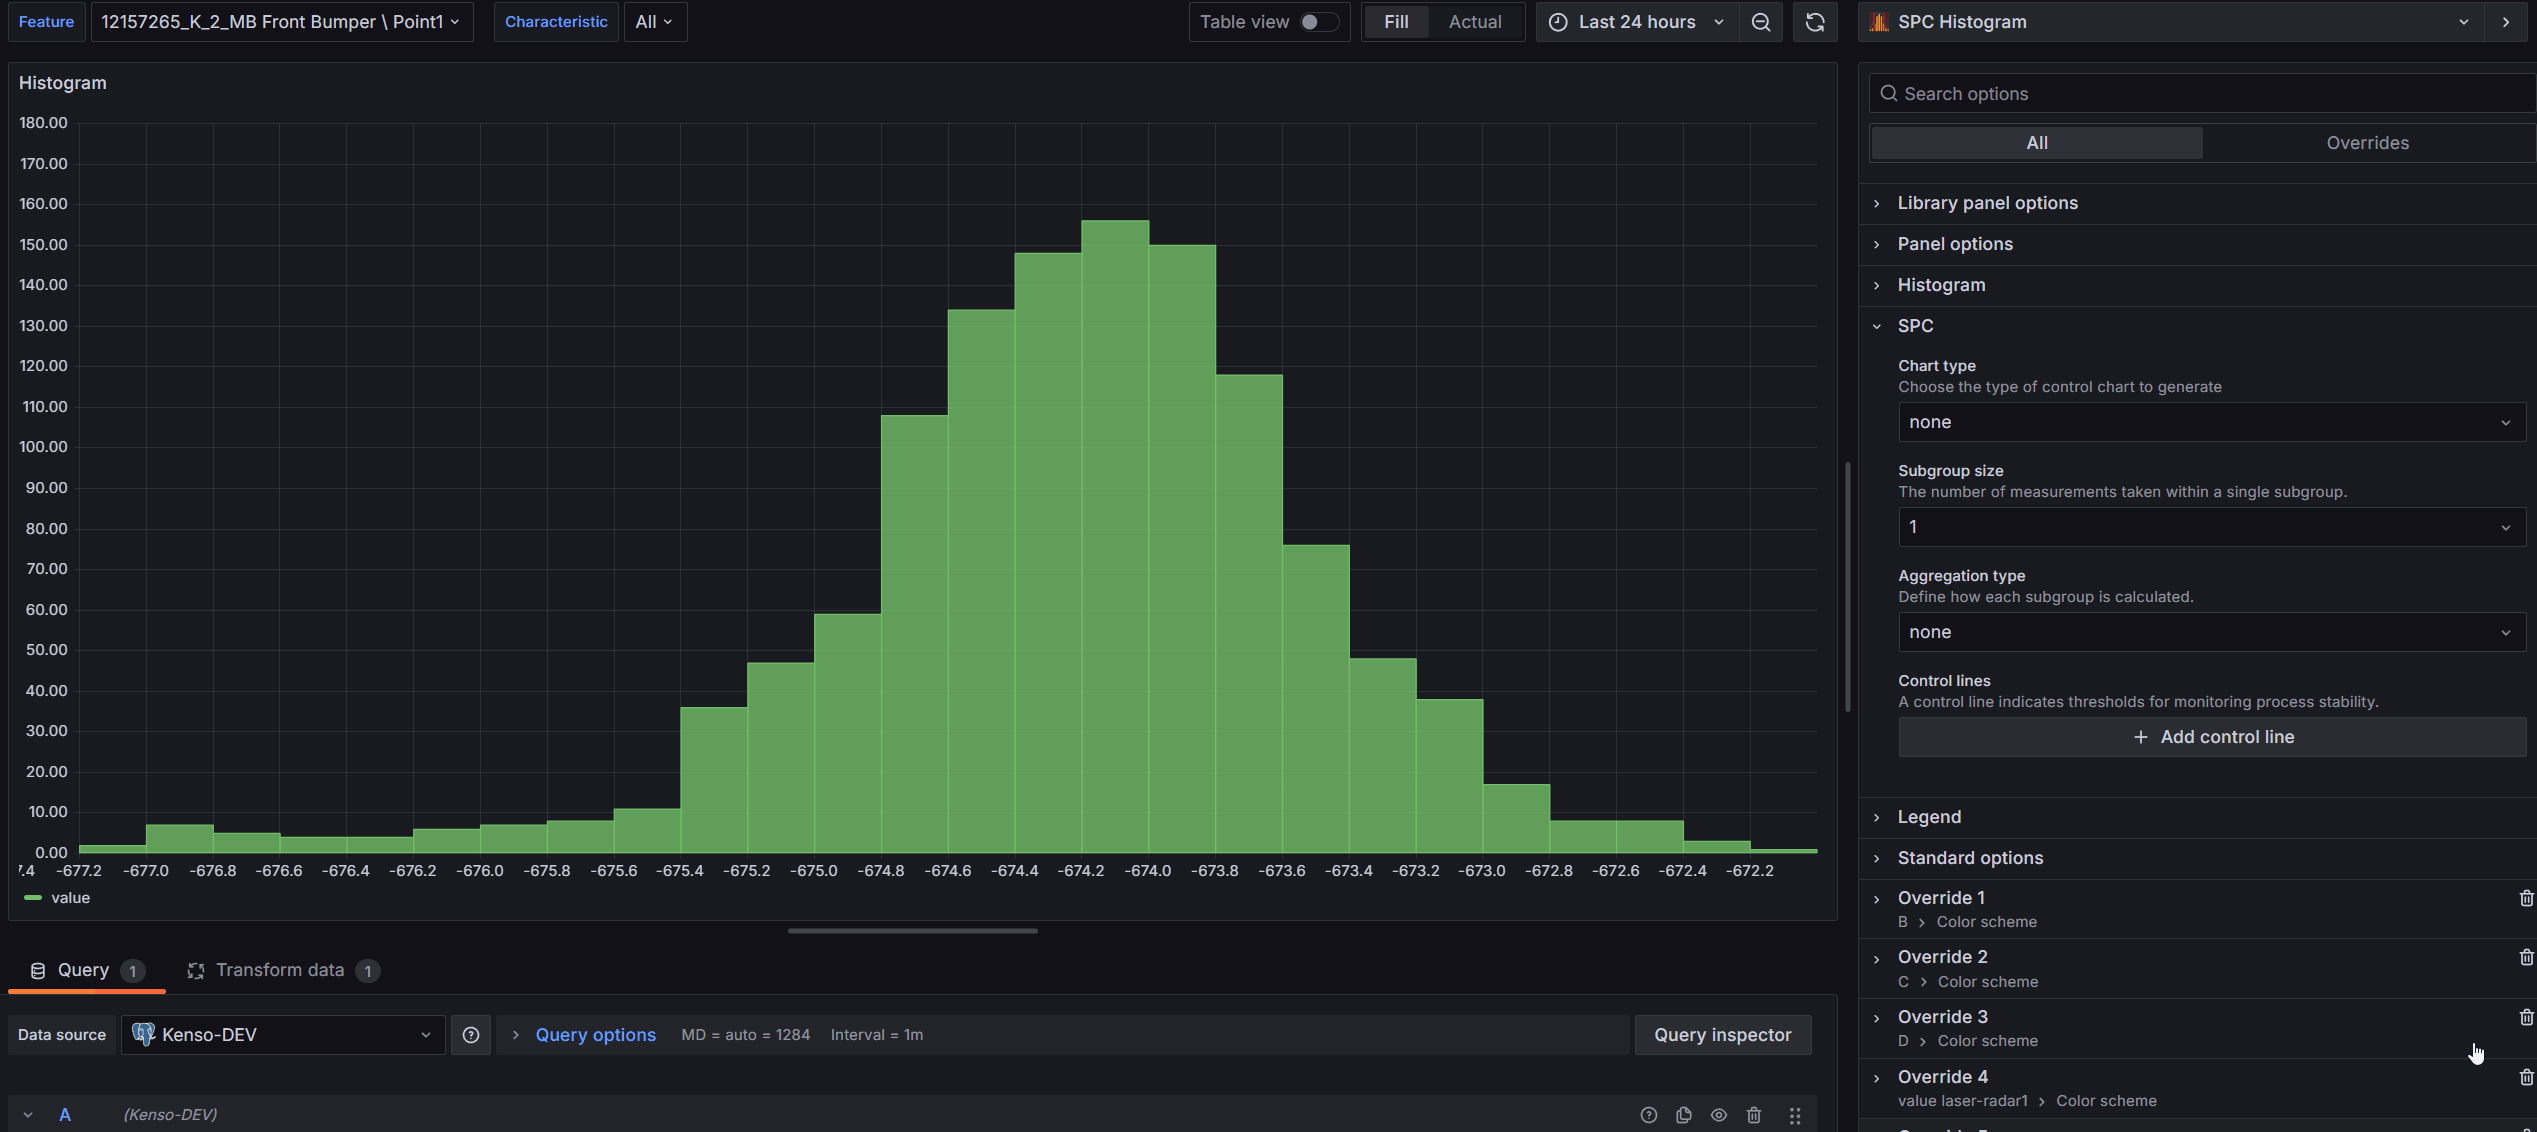Disable query A with the eye toggle
Viewport: 2537px width, 1132px height.
[x=1719, y=1114]
